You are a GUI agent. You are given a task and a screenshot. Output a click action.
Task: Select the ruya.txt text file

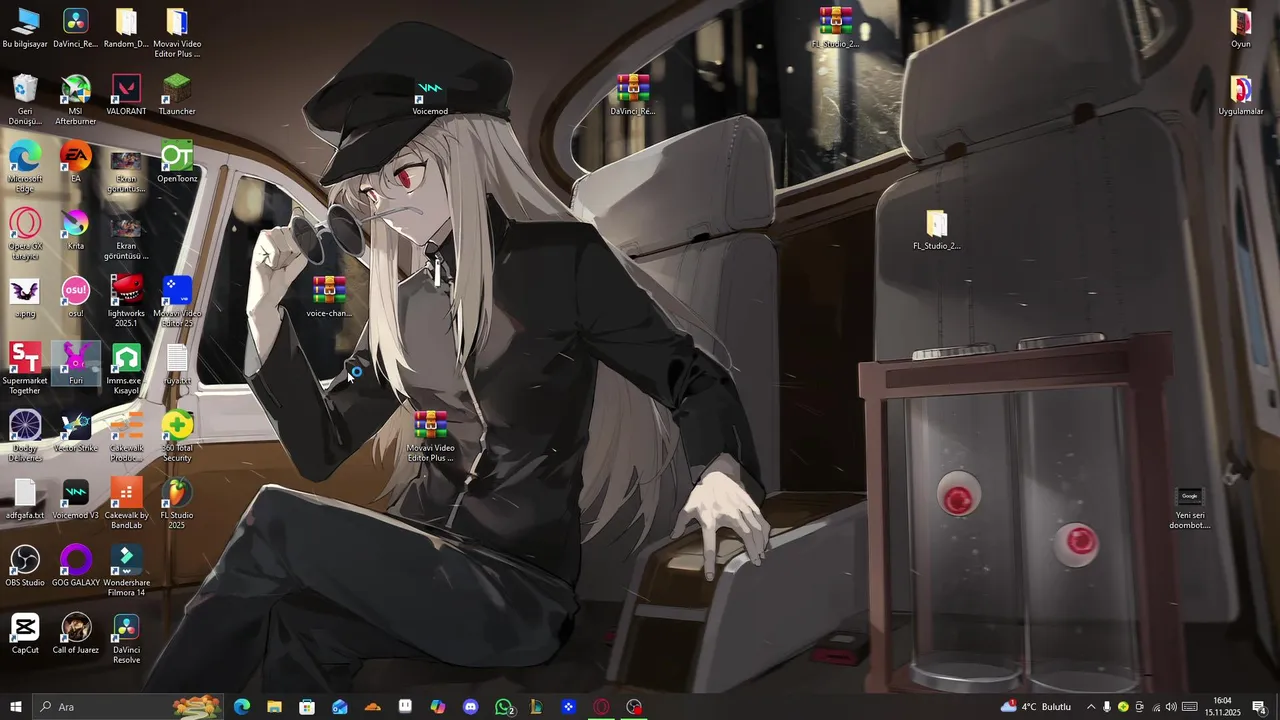(177, 365)
